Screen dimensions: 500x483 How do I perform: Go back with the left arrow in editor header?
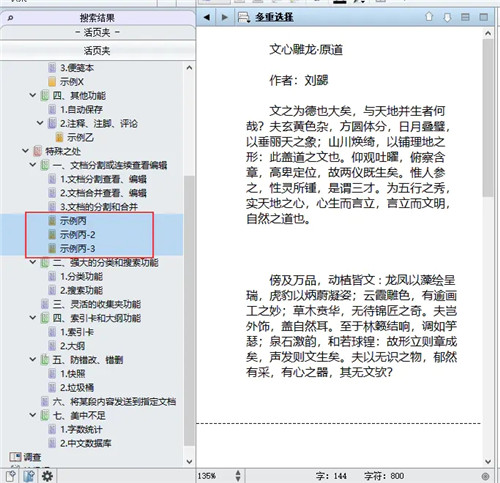[207, 17]
